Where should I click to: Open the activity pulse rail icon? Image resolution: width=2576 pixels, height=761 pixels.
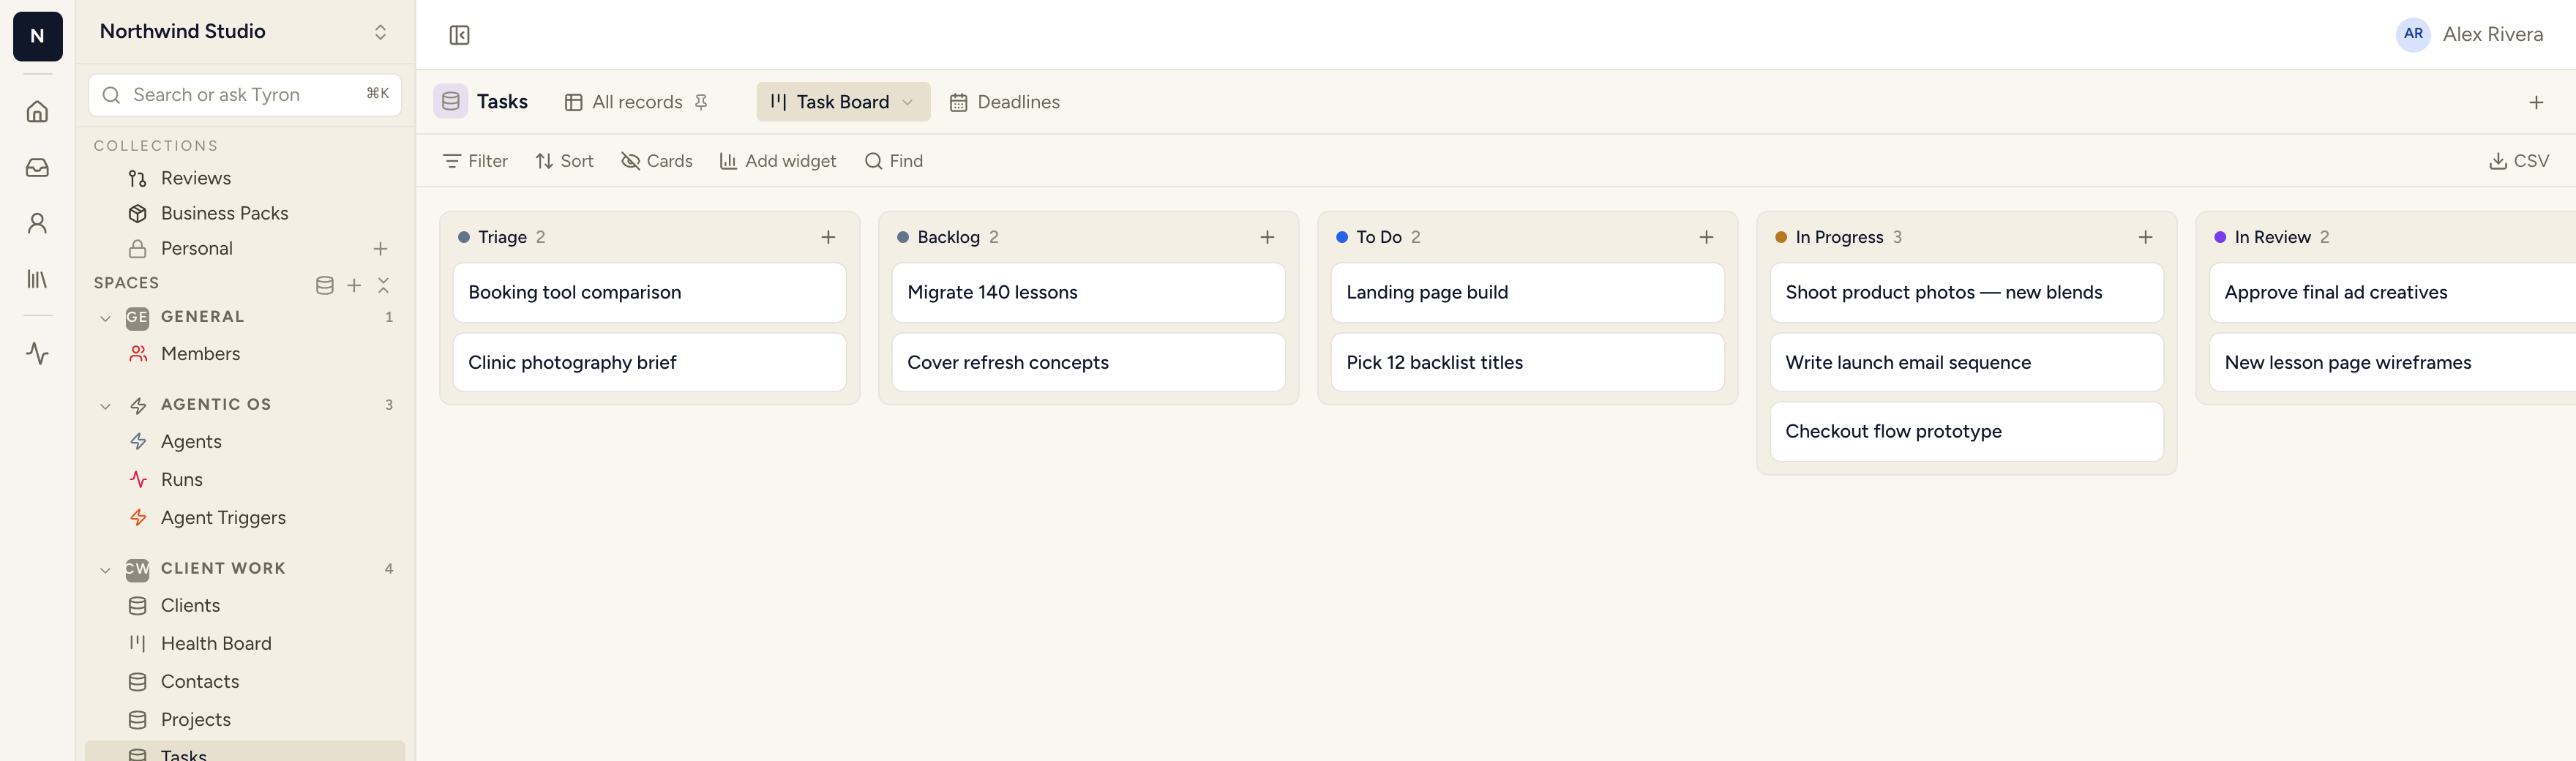(37, 353)
